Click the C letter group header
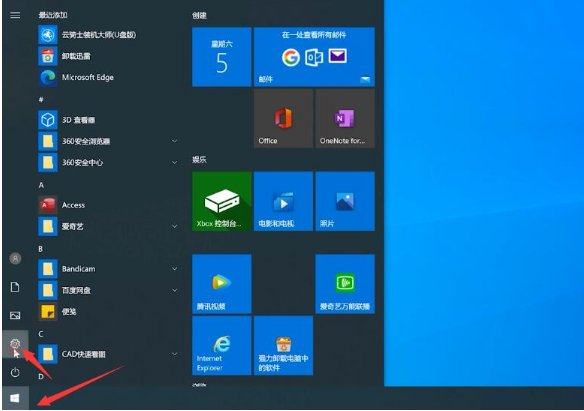The image size is (584, 411). [x=41, y=334]
